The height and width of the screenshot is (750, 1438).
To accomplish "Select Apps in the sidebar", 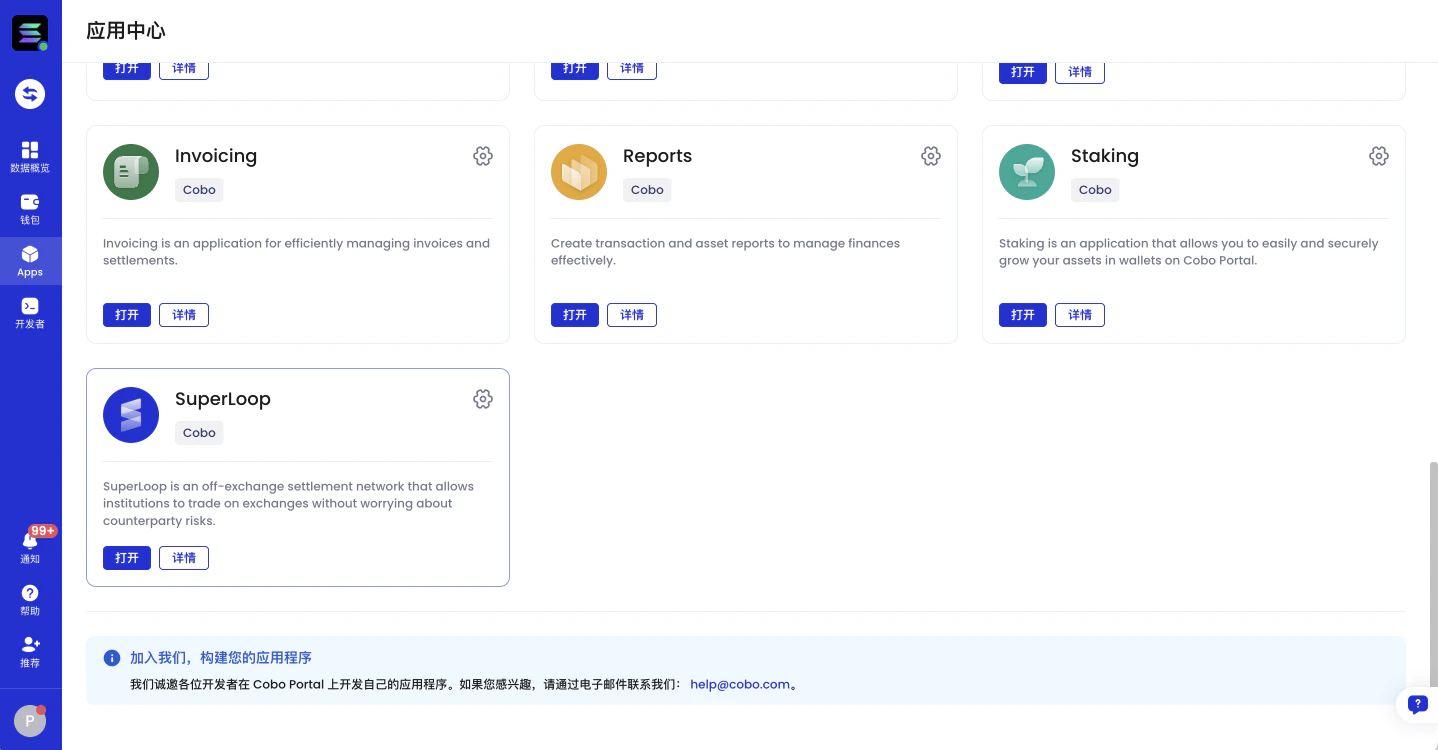I will pos(30,262).
